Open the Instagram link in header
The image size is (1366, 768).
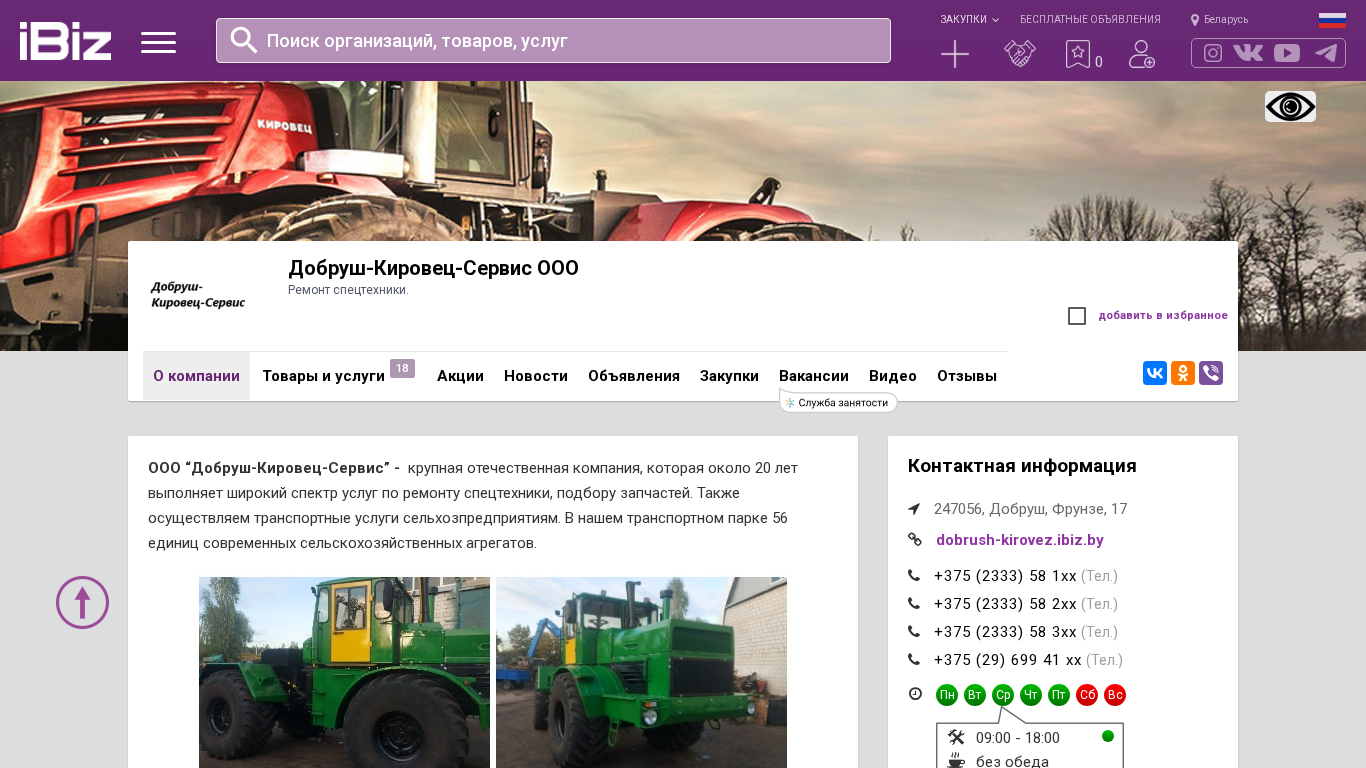tap(1213, 53)
